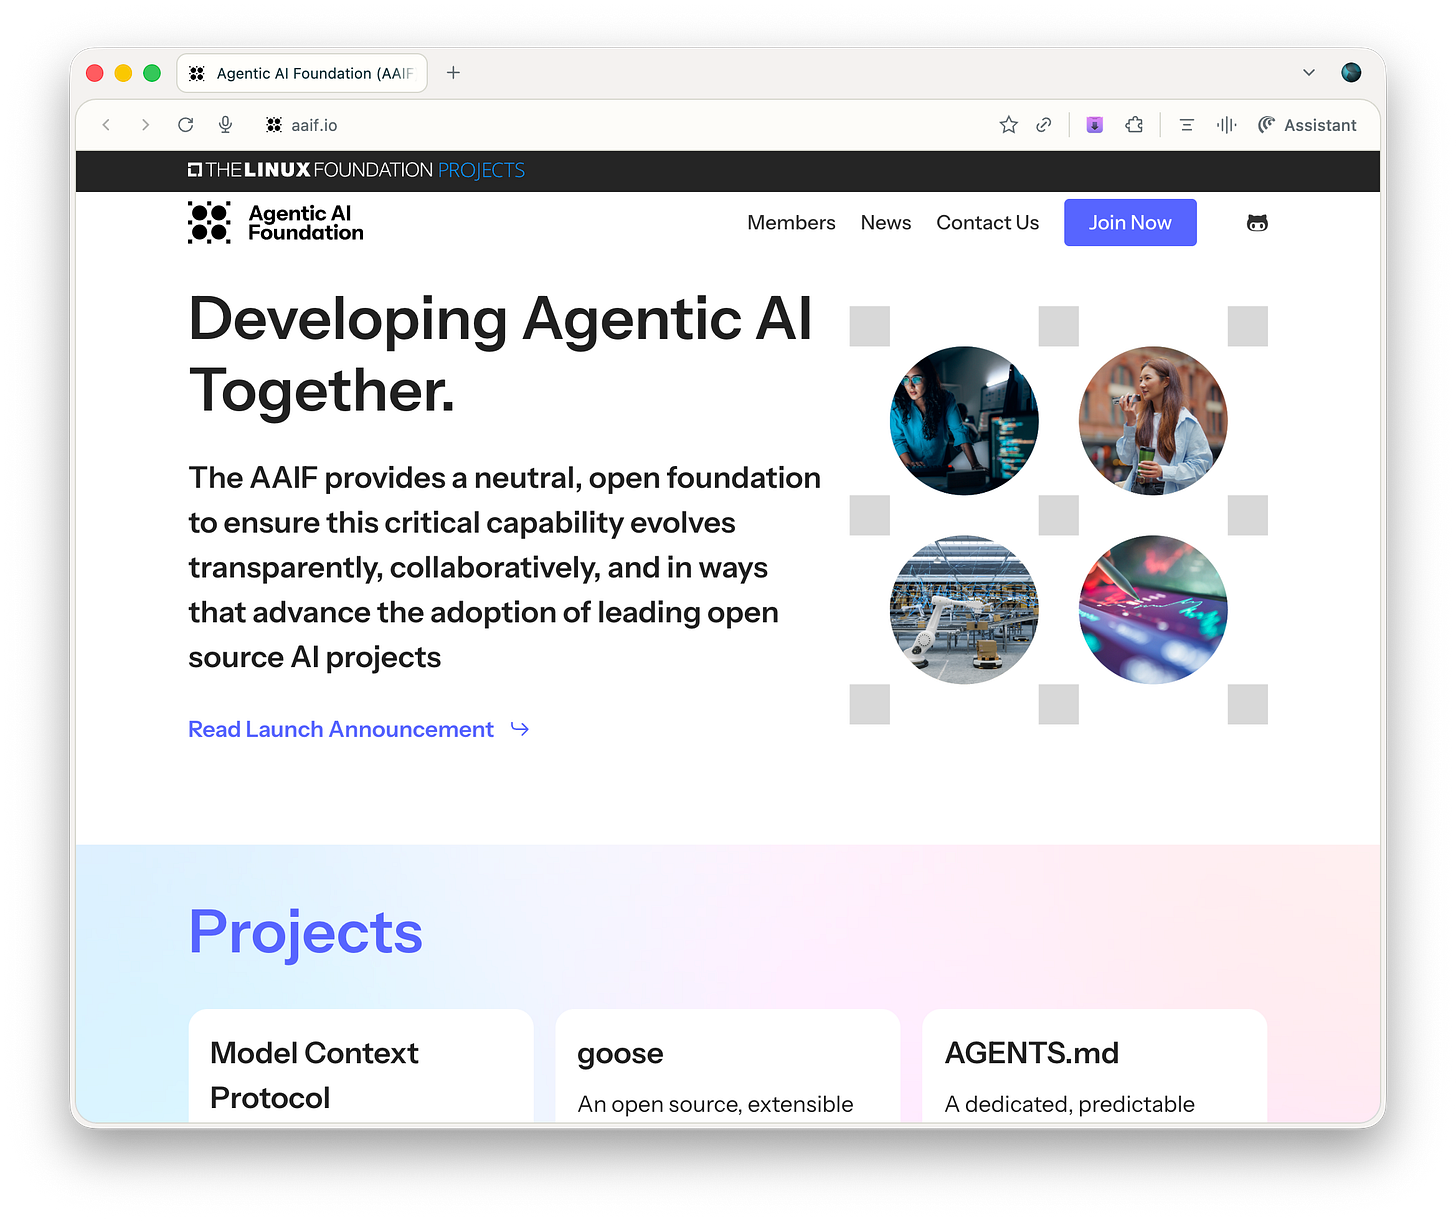Open the goose project card title

point(620,1054)
